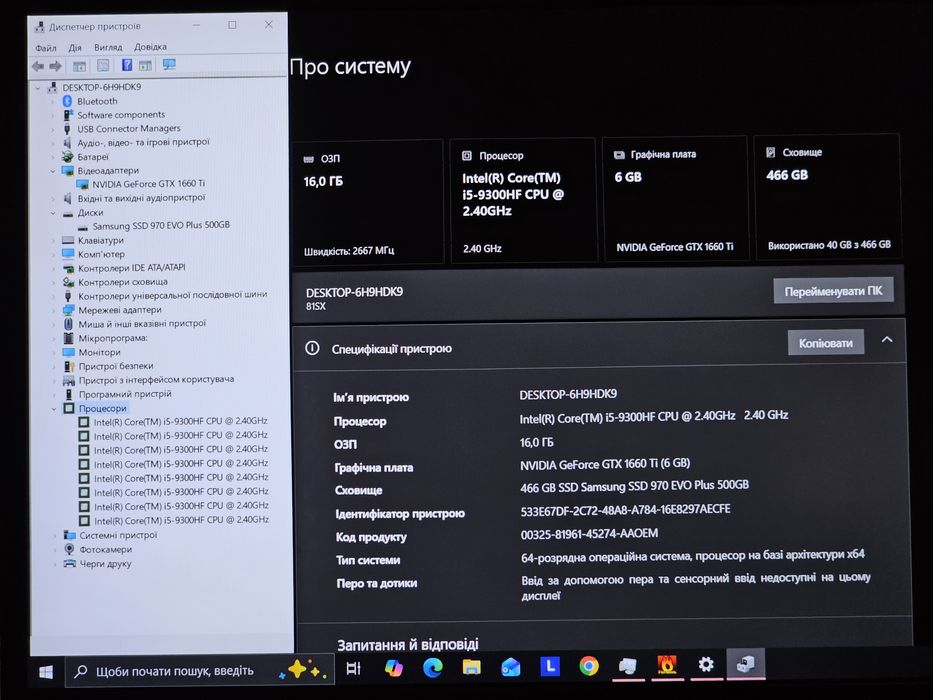
Task: Select the audio, video and game devices icon
Action: [x=67, y=143]
